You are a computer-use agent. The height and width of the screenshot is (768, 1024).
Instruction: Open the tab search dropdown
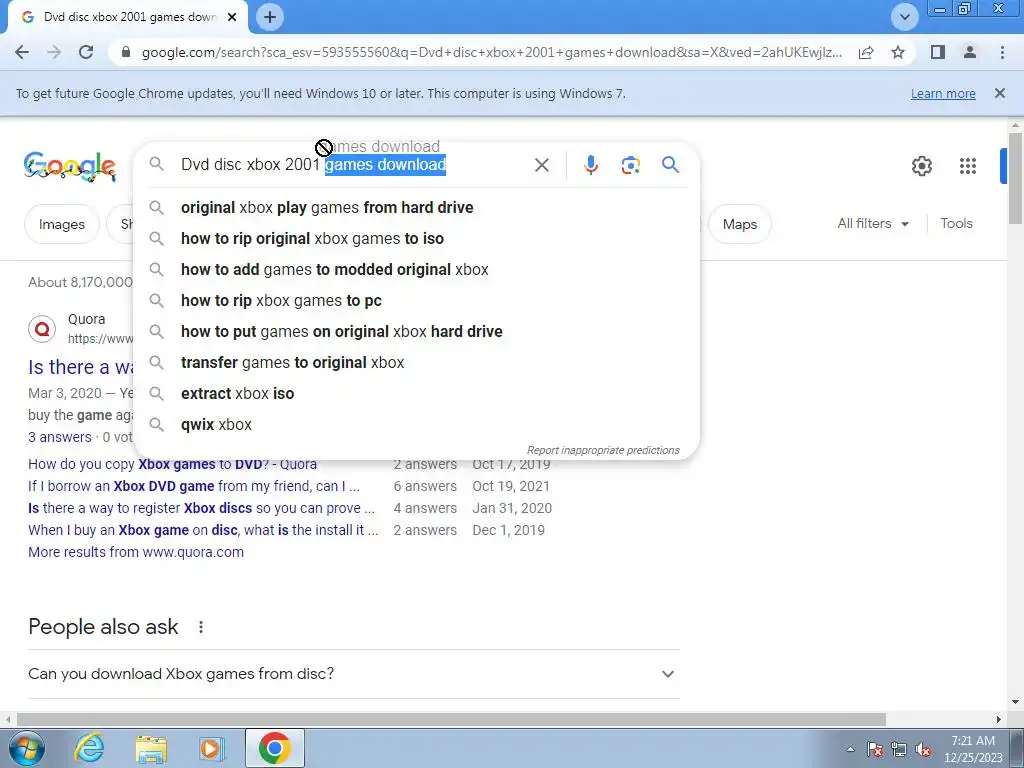[904, 17]
